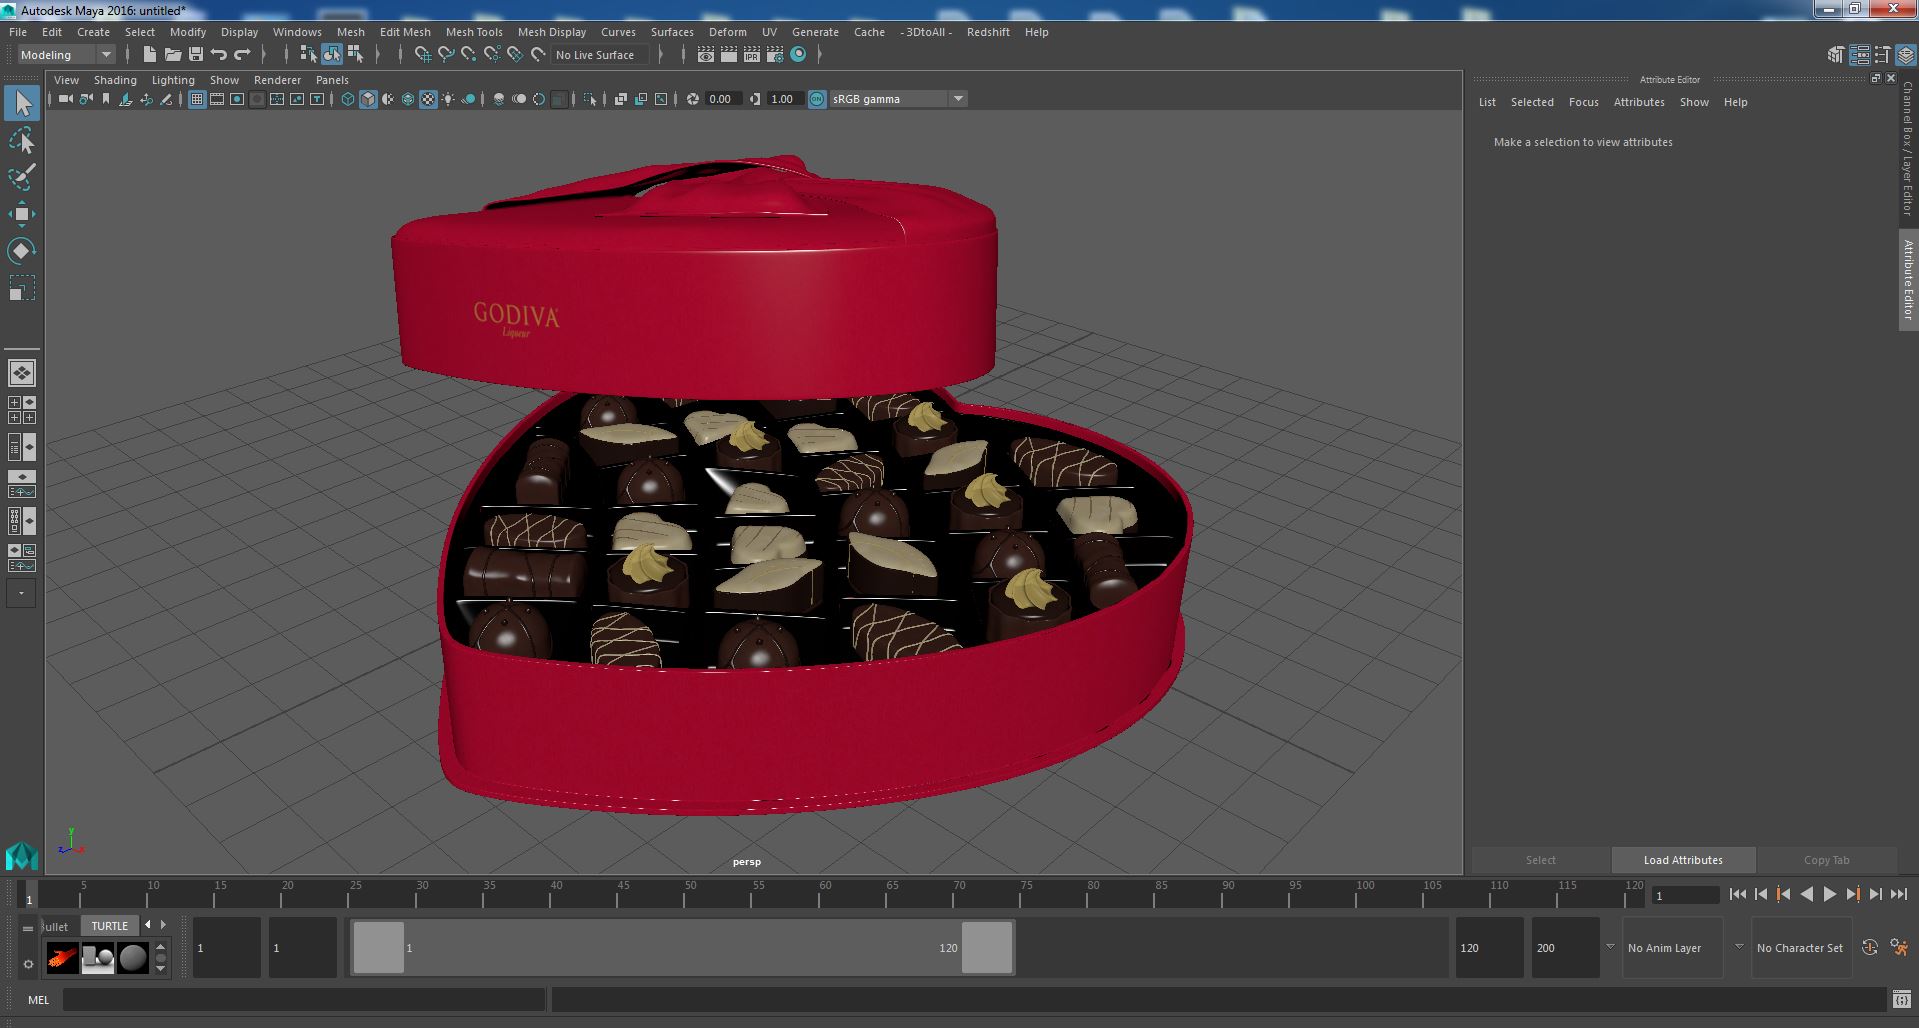Activate the Paint selection tool
1919x1028 pixels.
(x=22, y=177)
